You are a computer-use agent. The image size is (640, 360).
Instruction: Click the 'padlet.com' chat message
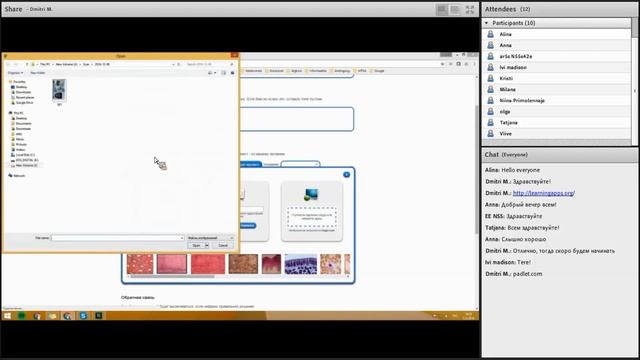(527, 274)
